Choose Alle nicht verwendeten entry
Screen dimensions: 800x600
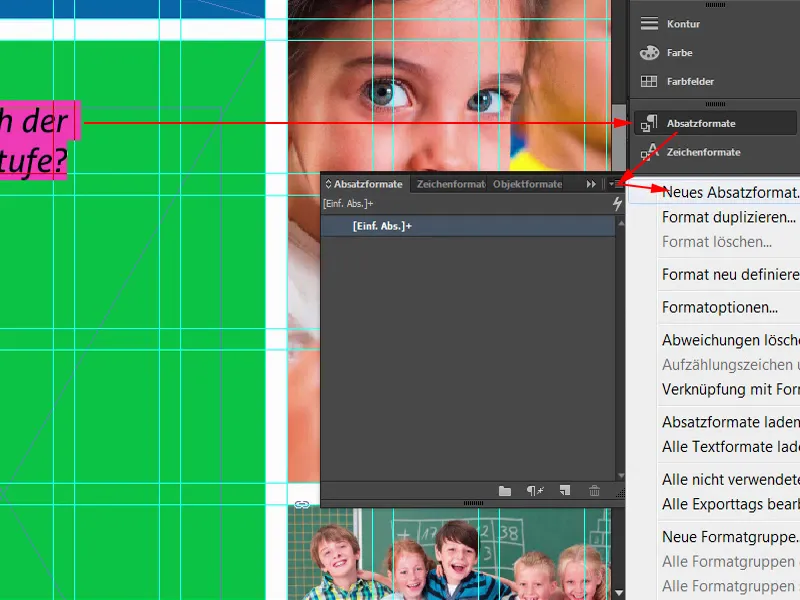click(730, 480)
